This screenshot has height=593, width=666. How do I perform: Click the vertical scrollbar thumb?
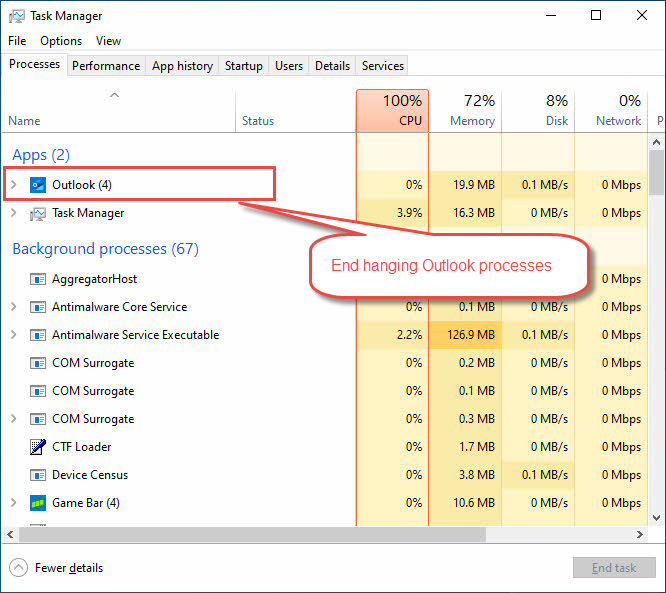(x=656, y=172)
